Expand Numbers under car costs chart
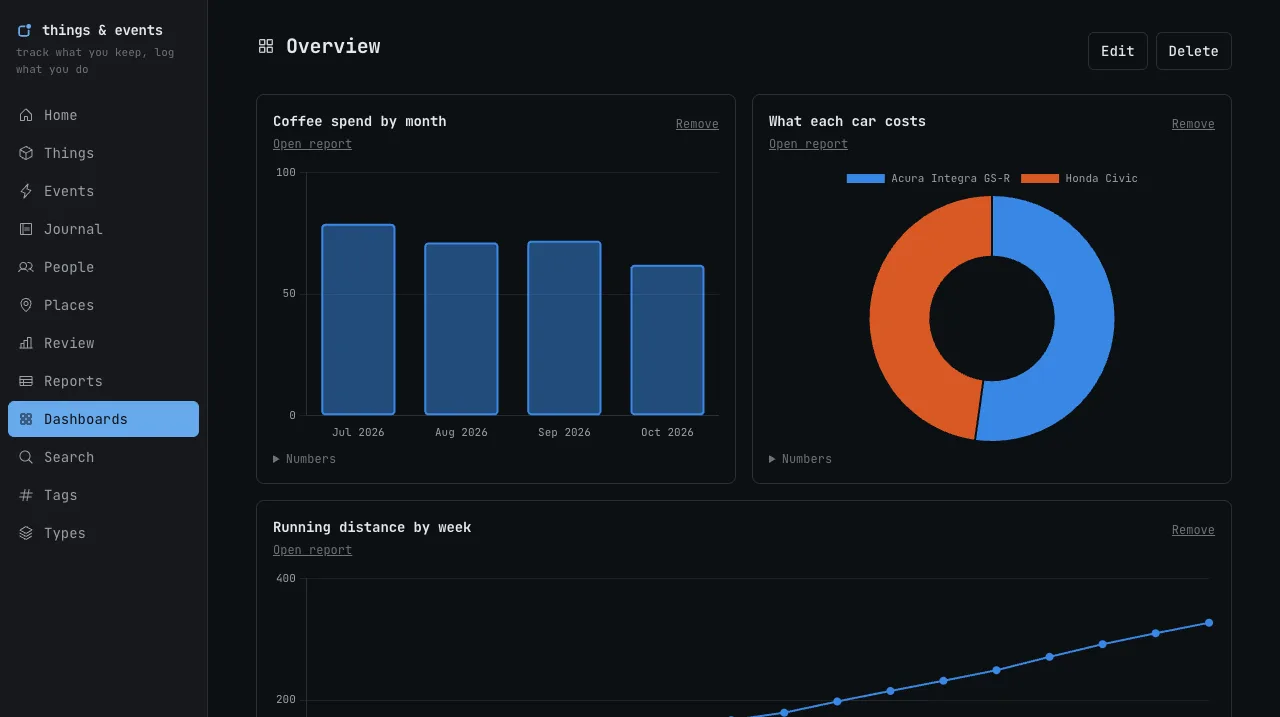 pyautogui.click(x=800, y=459)
